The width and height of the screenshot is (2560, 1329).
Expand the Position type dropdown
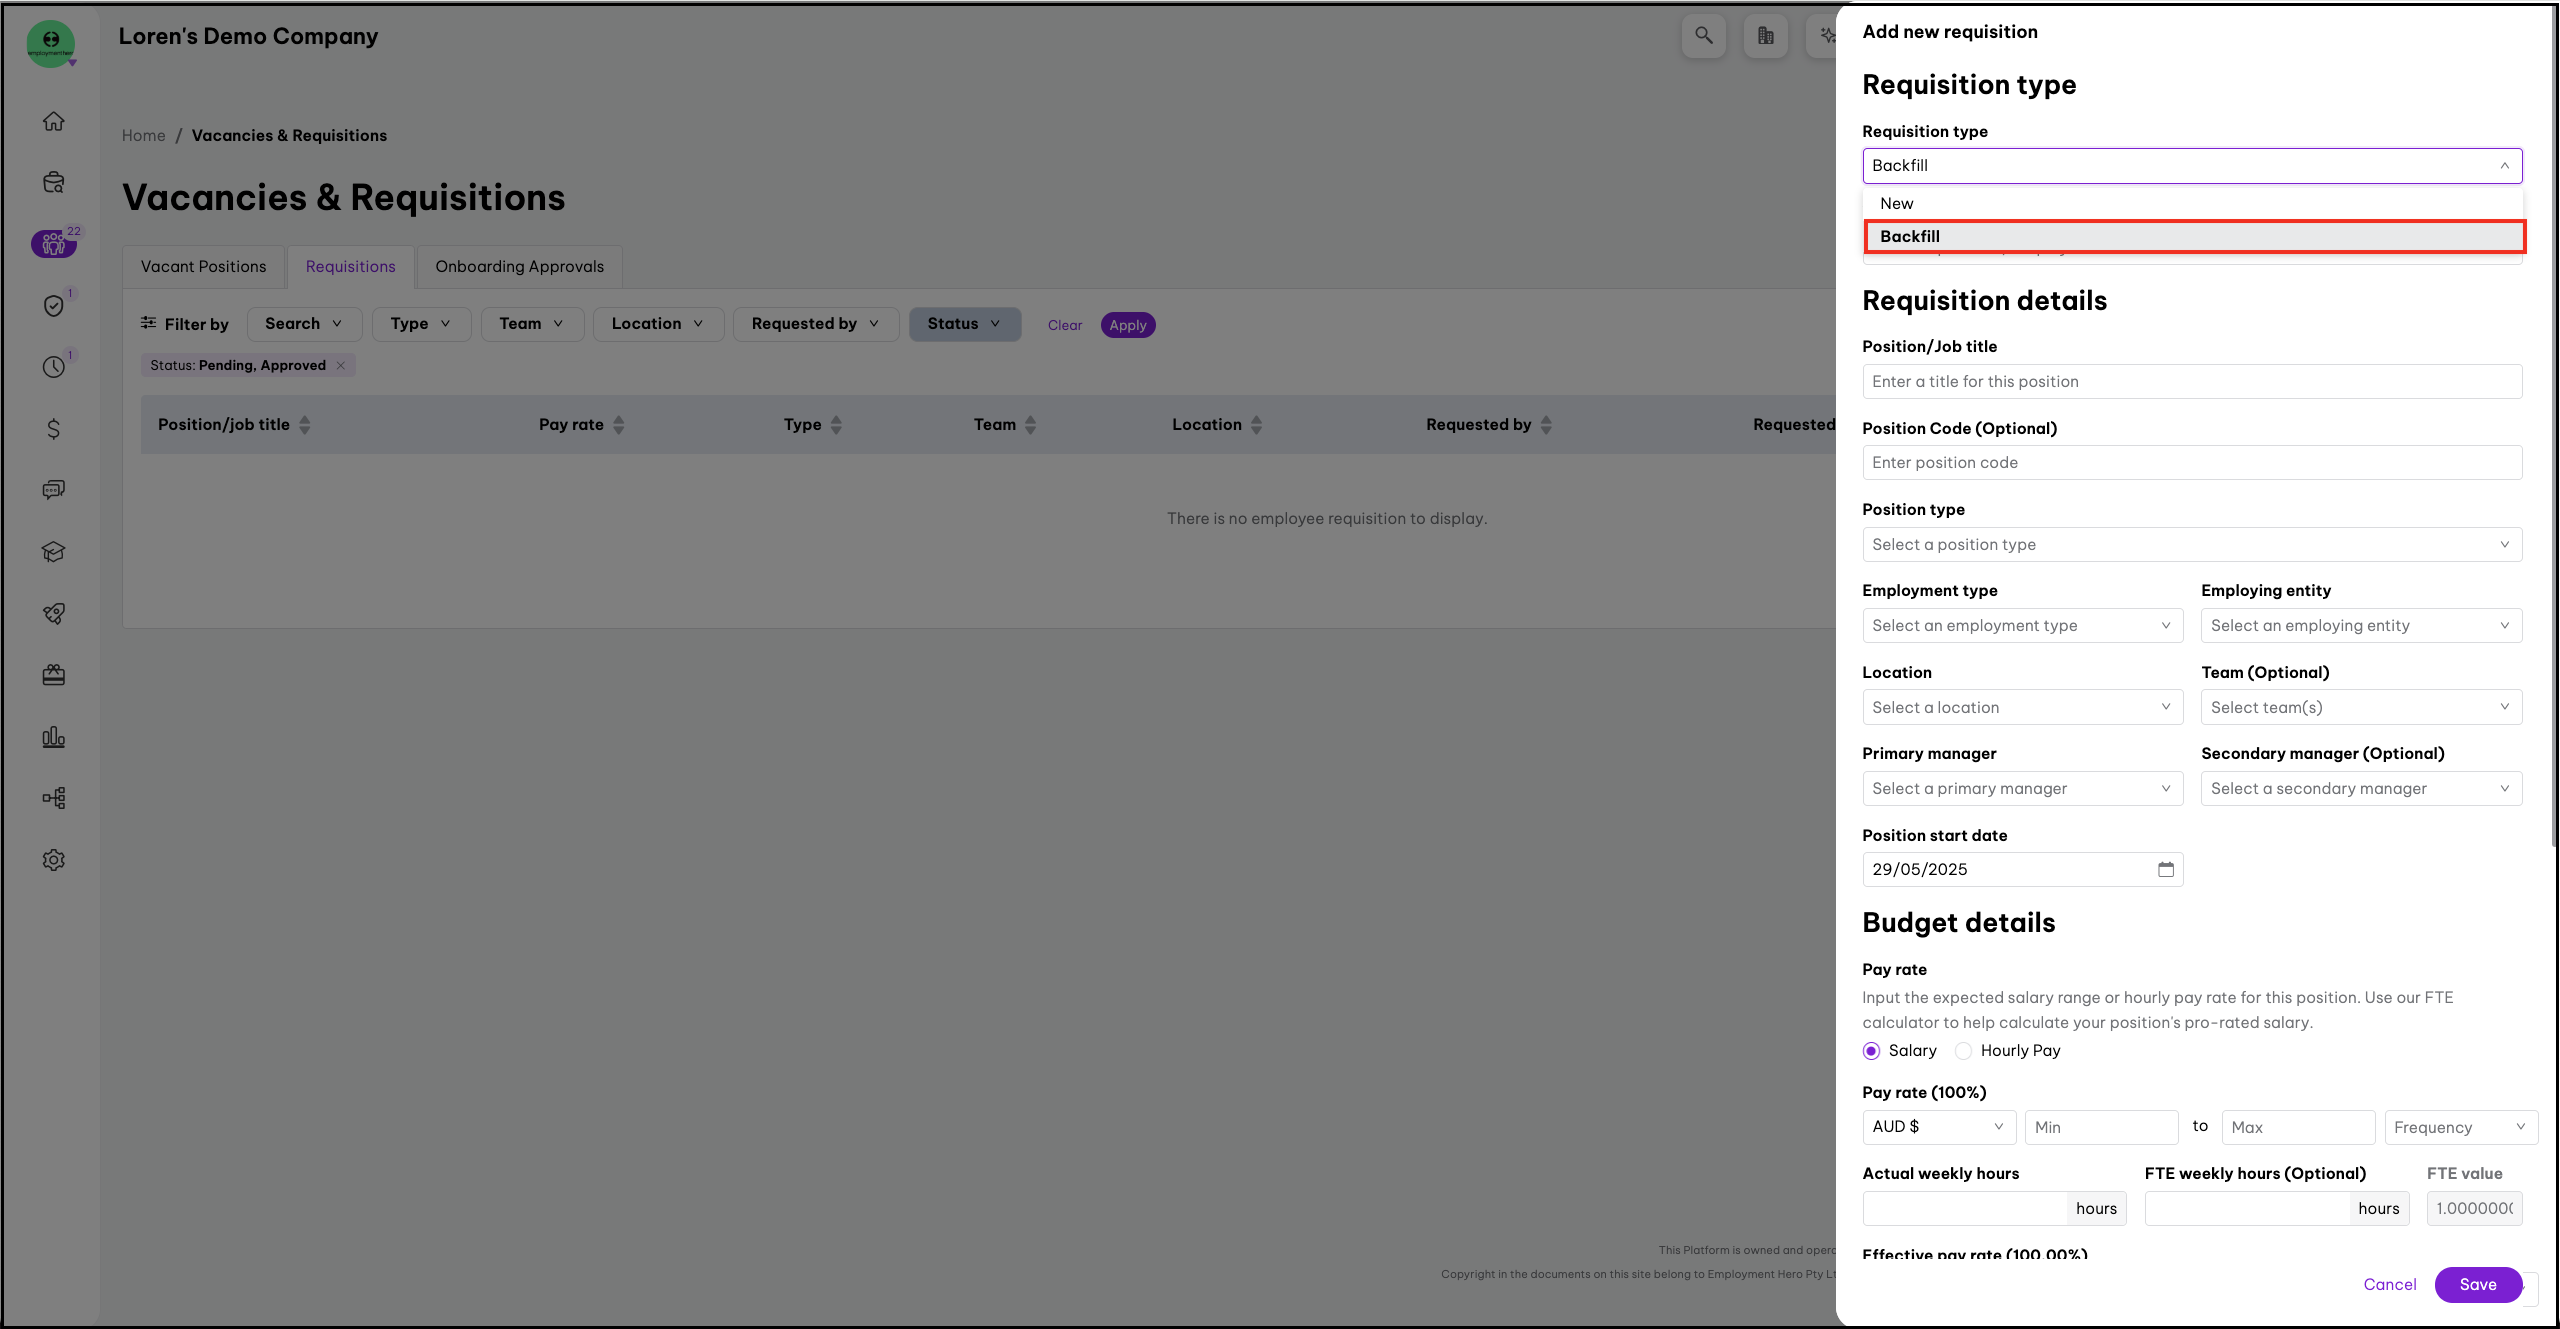coord(2191,545)
